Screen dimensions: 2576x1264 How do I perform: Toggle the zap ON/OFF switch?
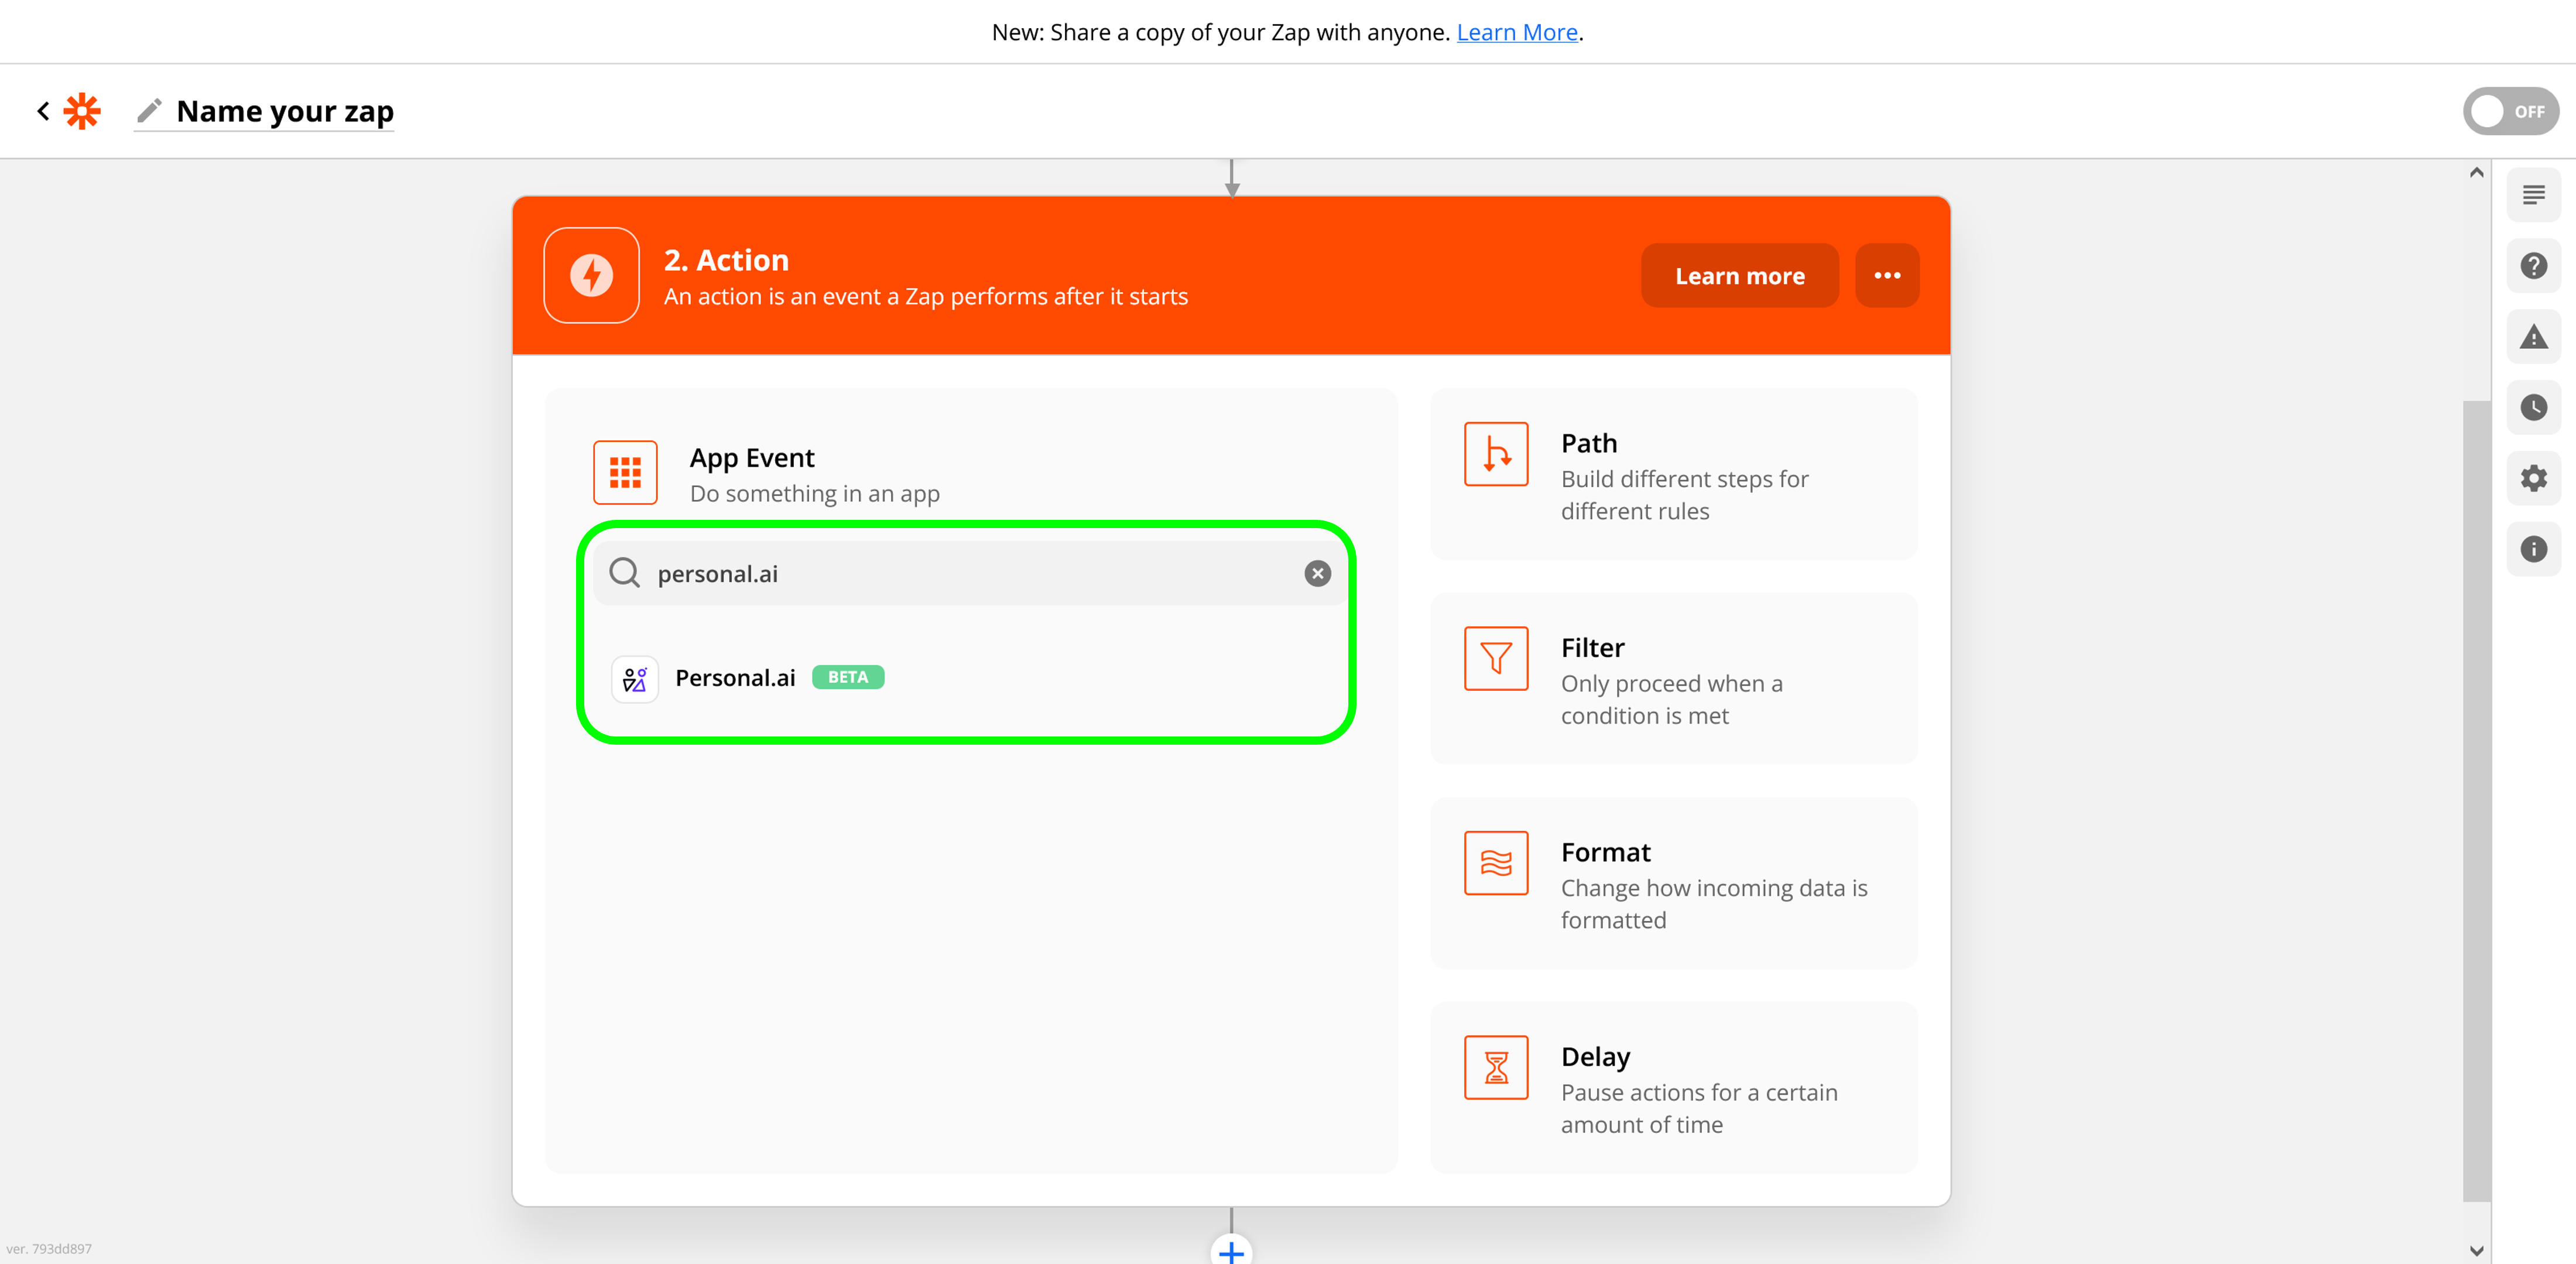click(x=2510, y=111)
